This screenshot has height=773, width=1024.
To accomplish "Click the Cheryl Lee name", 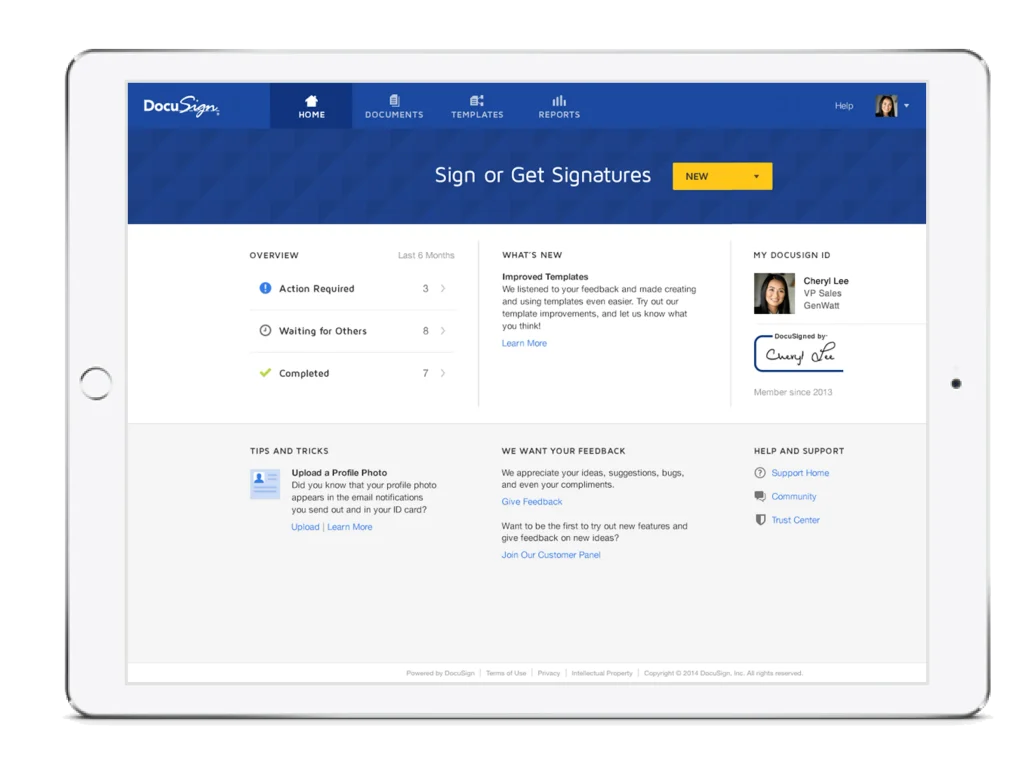I will coord(826,281).
